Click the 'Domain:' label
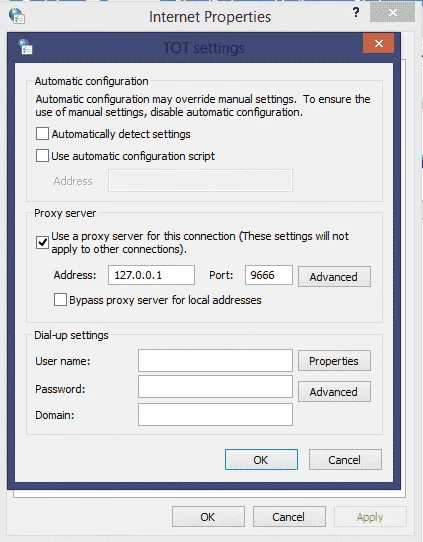The image size is (423, 542). (x=55, y=415)
